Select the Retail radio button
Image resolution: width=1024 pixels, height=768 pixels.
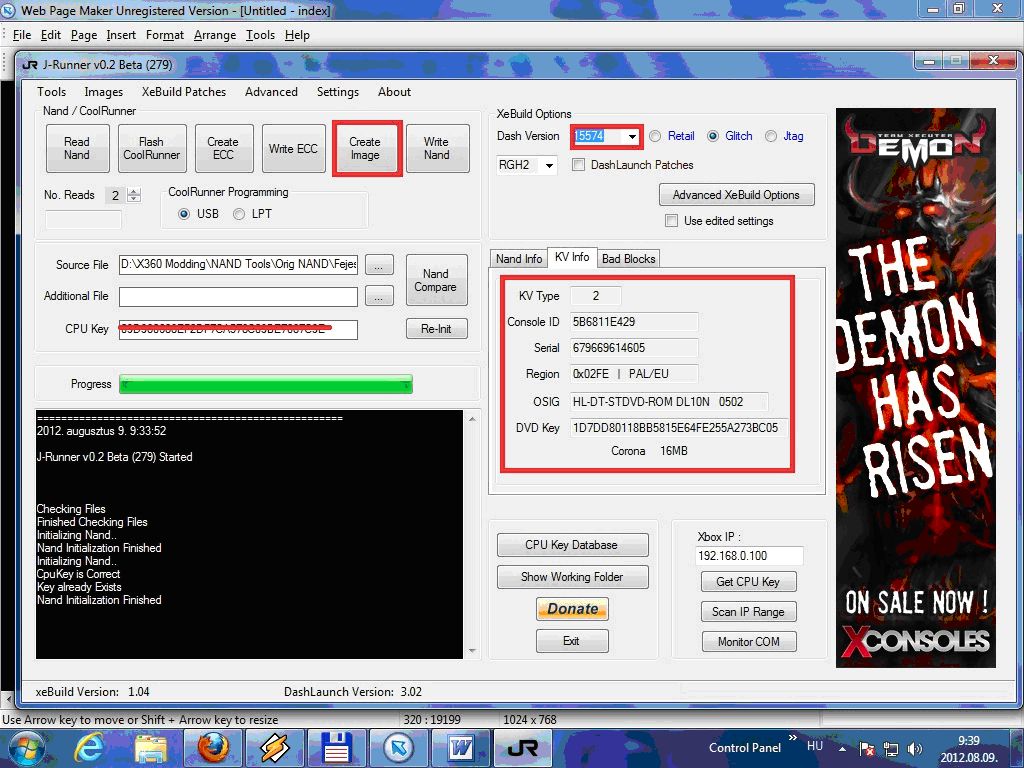point(655,136)
